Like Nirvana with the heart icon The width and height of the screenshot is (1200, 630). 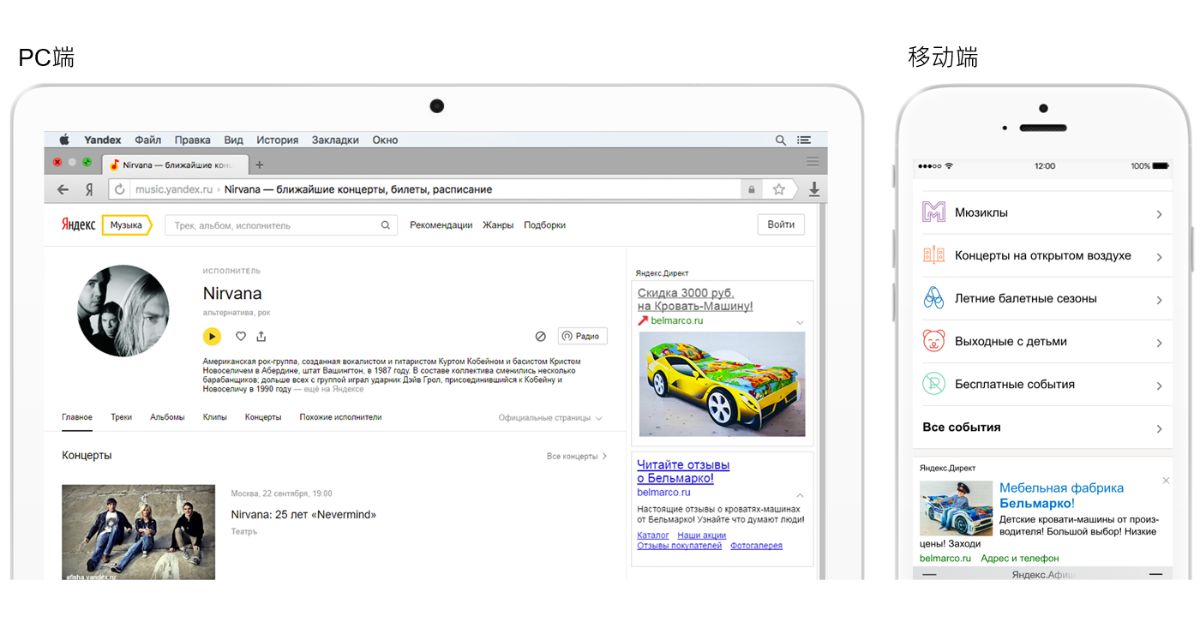(x=241, y=337)
